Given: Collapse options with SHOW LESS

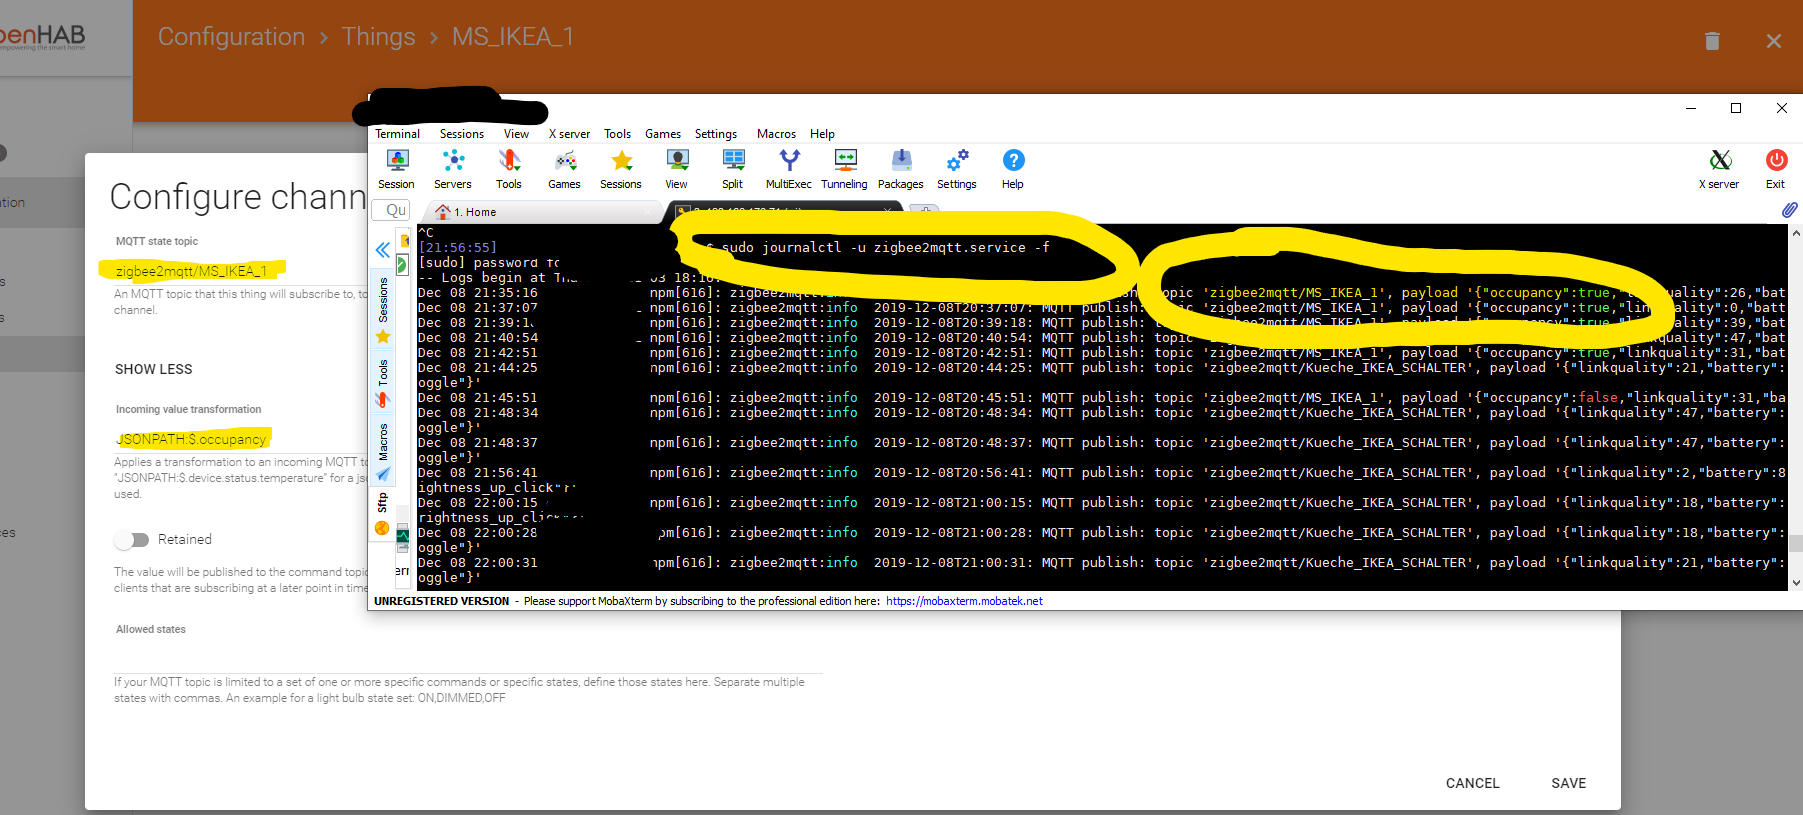Looking at the screenshot, I should [154, 369].
